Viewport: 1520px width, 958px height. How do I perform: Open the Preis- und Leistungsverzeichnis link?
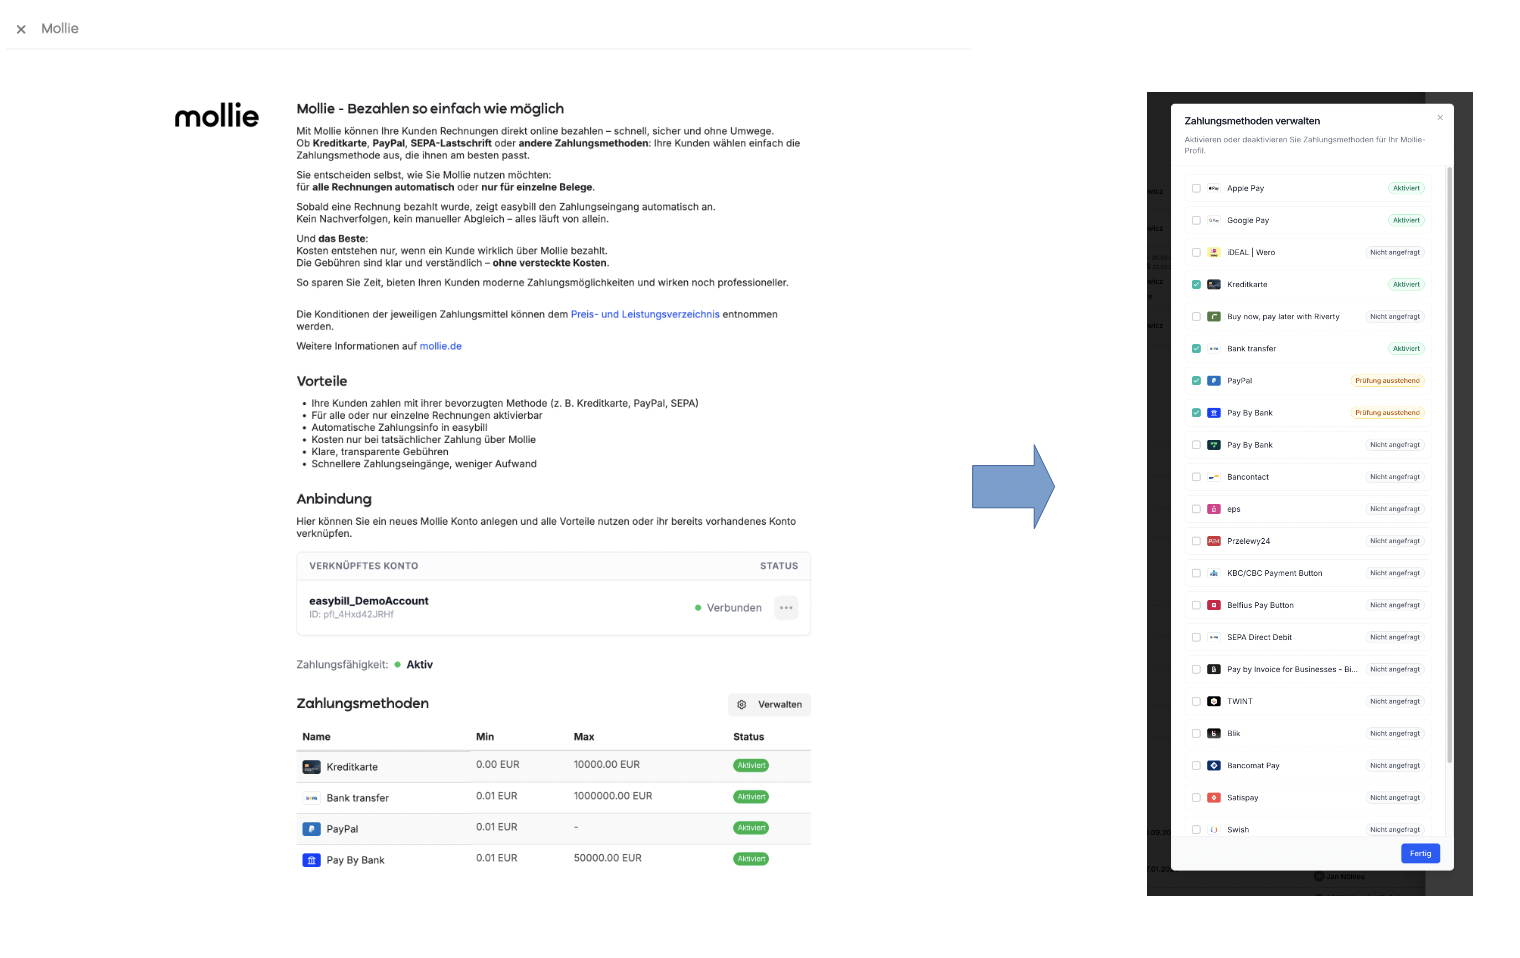point(645,314)
